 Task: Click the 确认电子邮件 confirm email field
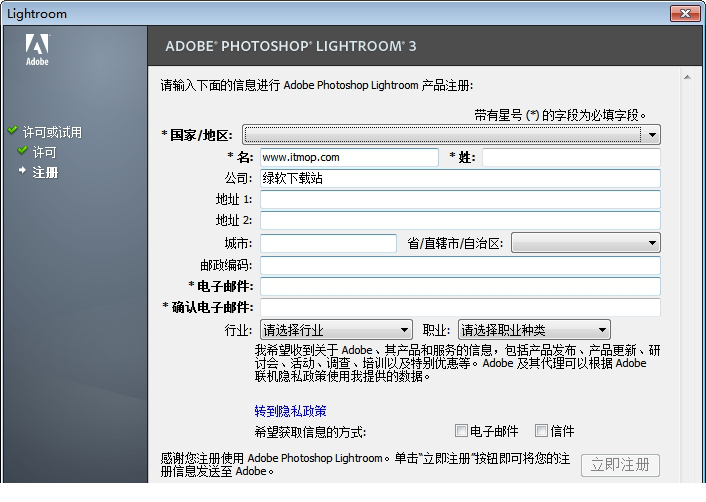click(x=460, y=308)
